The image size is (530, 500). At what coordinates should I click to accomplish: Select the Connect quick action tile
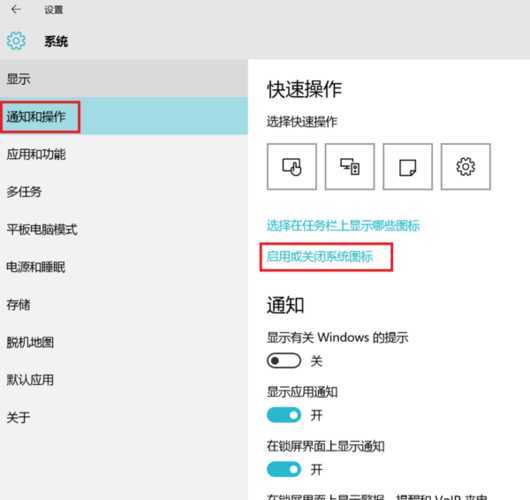pos(350,167)
